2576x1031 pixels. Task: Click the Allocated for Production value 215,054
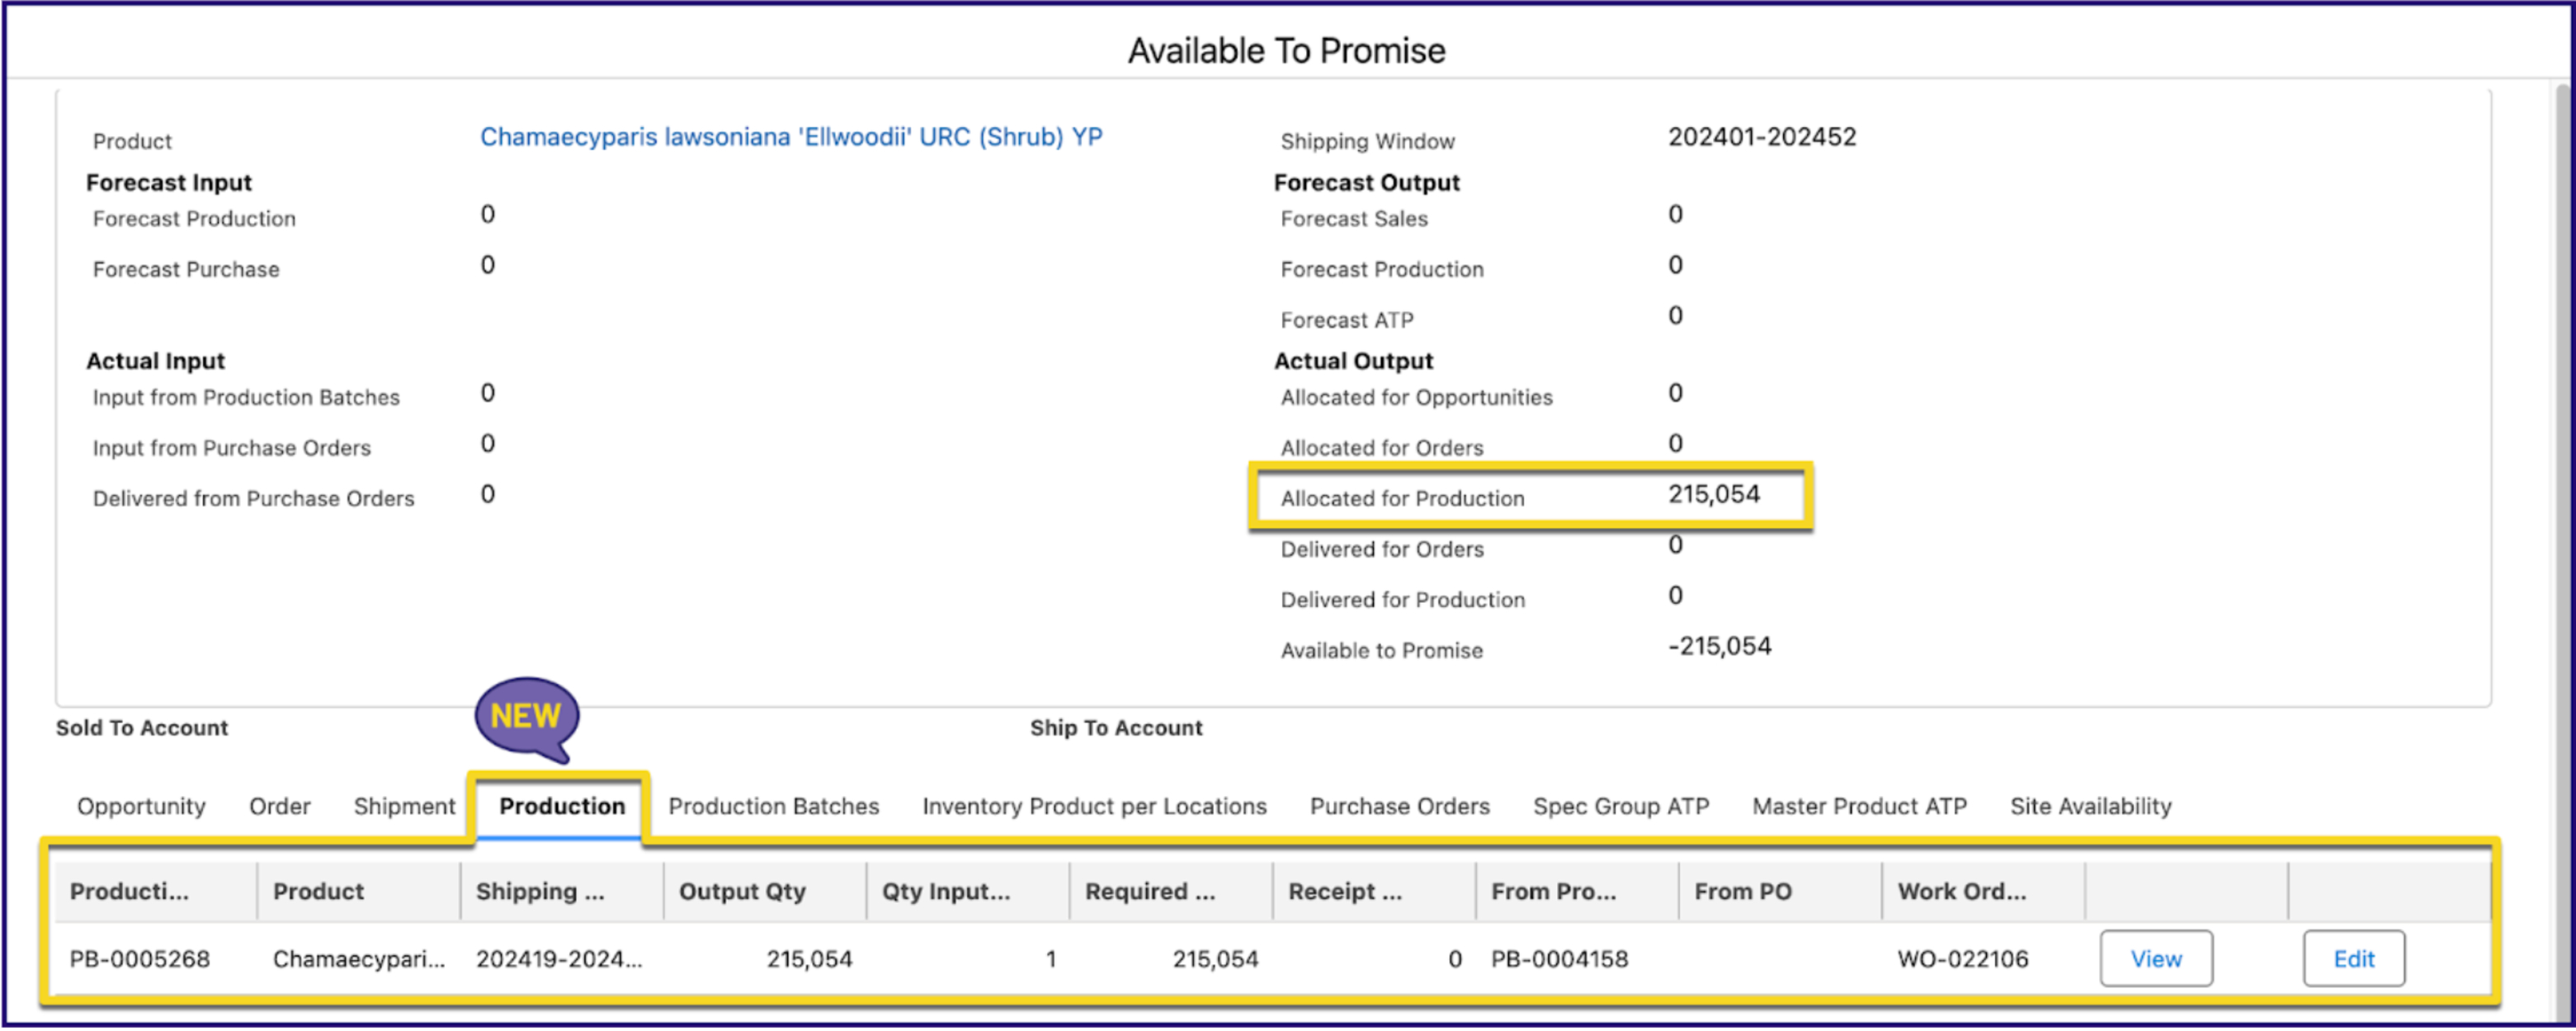[1713, 495]
